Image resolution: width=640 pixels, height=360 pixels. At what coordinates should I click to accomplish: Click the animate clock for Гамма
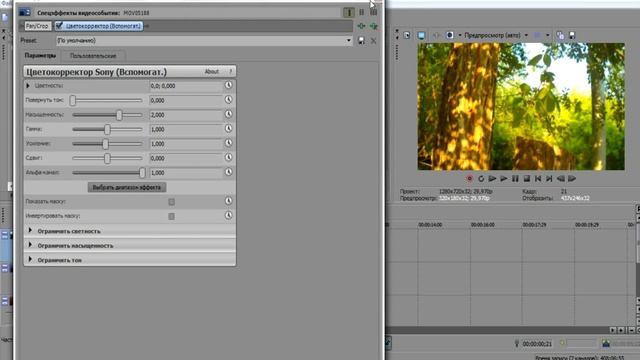pyautogui.click(x=228, y=129)
